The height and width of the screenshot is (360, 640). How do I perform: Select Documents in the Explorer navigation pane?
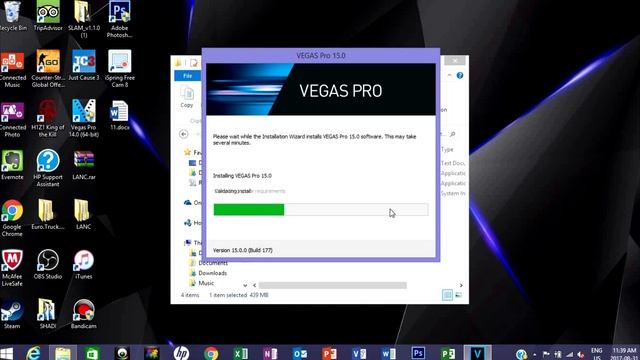tap(213, 263)
